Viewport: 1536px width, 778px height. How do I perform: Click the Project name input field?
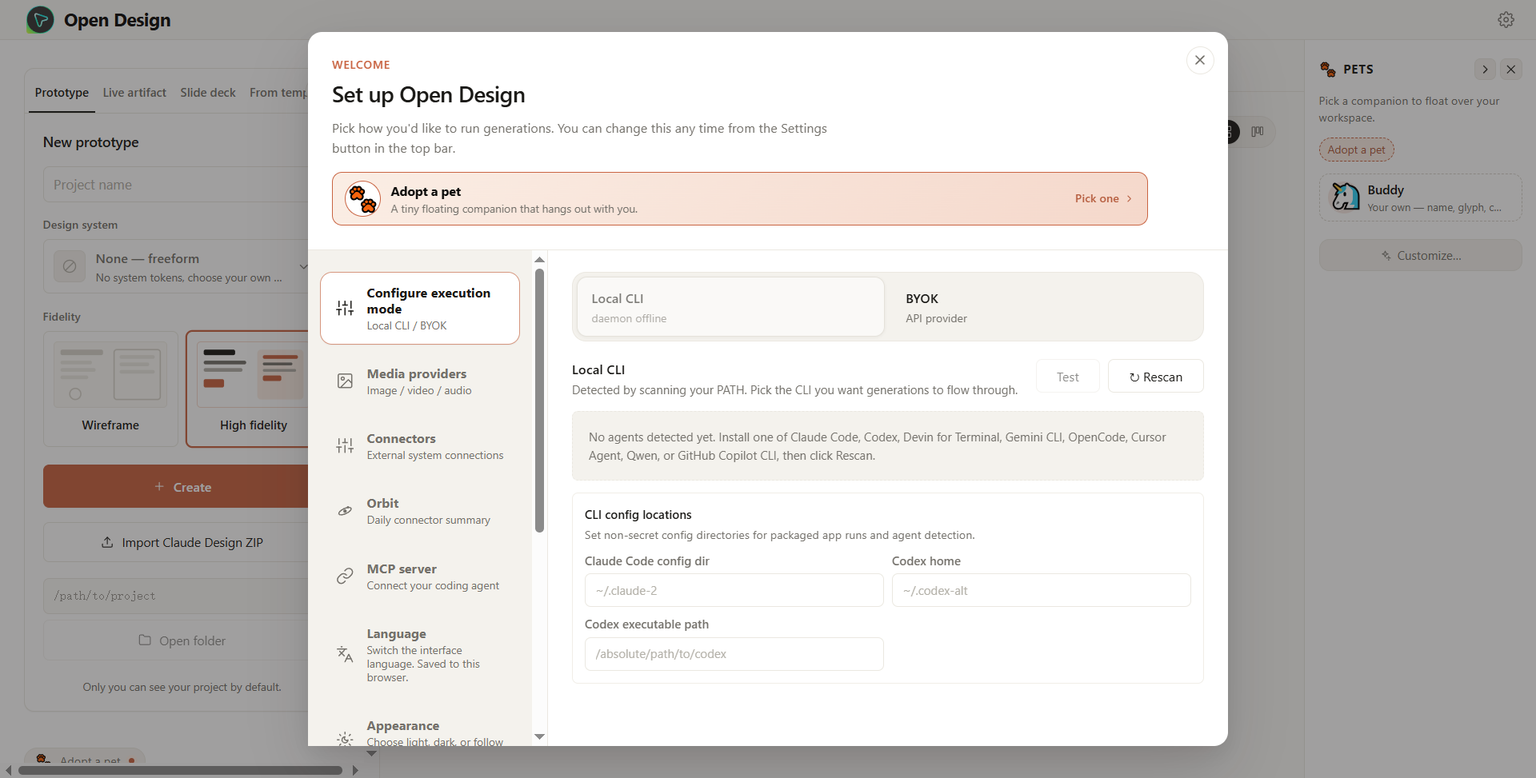click(176, 184)
